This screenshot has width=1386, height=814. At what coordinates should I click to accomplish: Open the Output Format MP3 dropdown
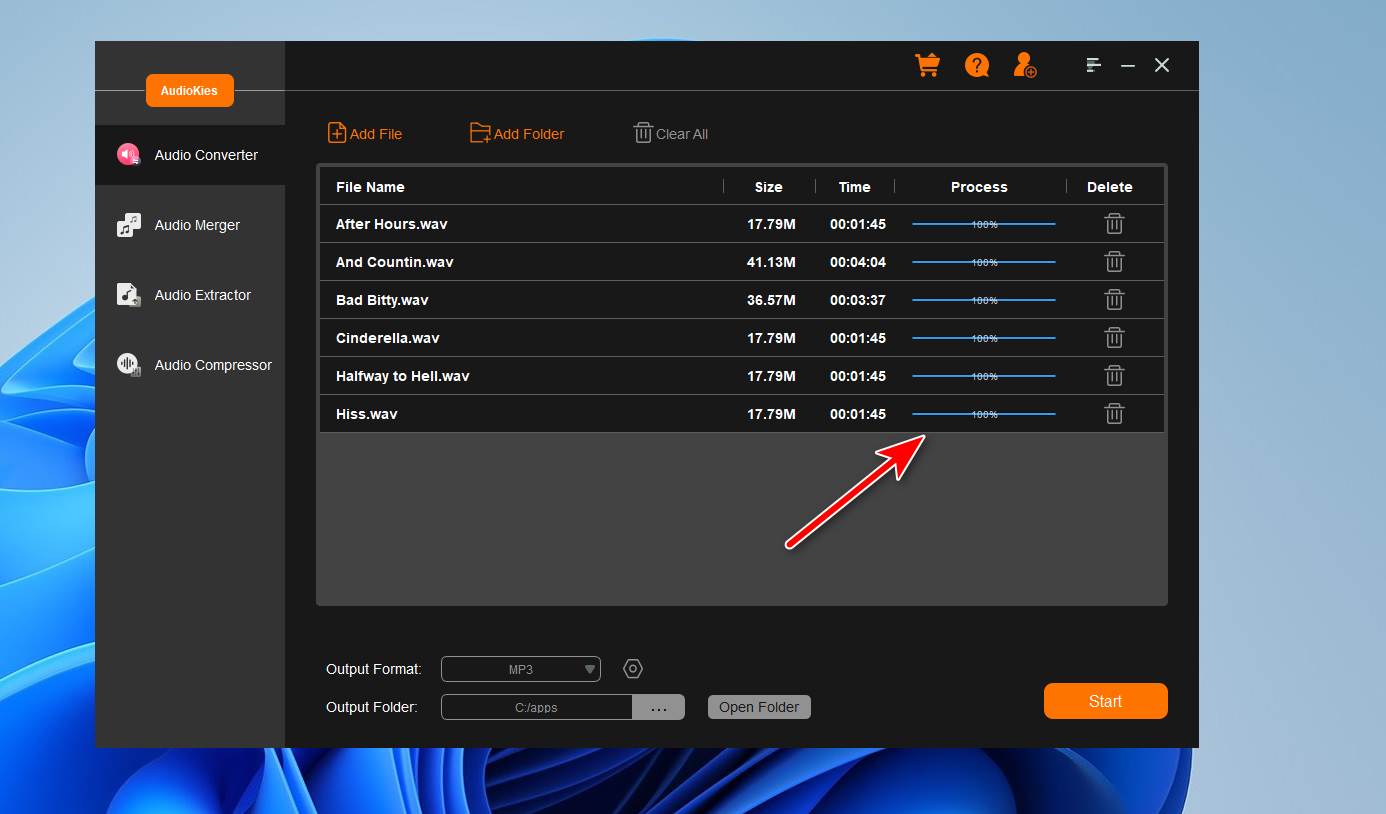point(521,669)
